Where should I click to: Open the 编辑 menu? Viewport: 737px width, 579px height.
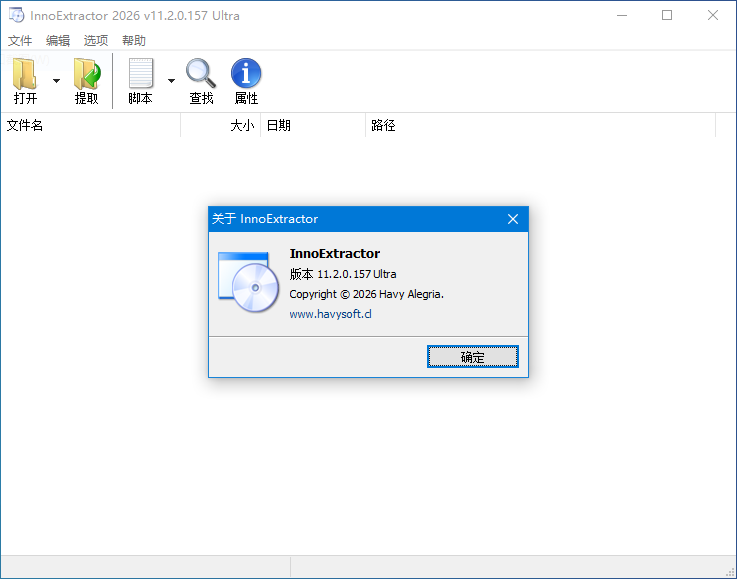coord(58,41)
